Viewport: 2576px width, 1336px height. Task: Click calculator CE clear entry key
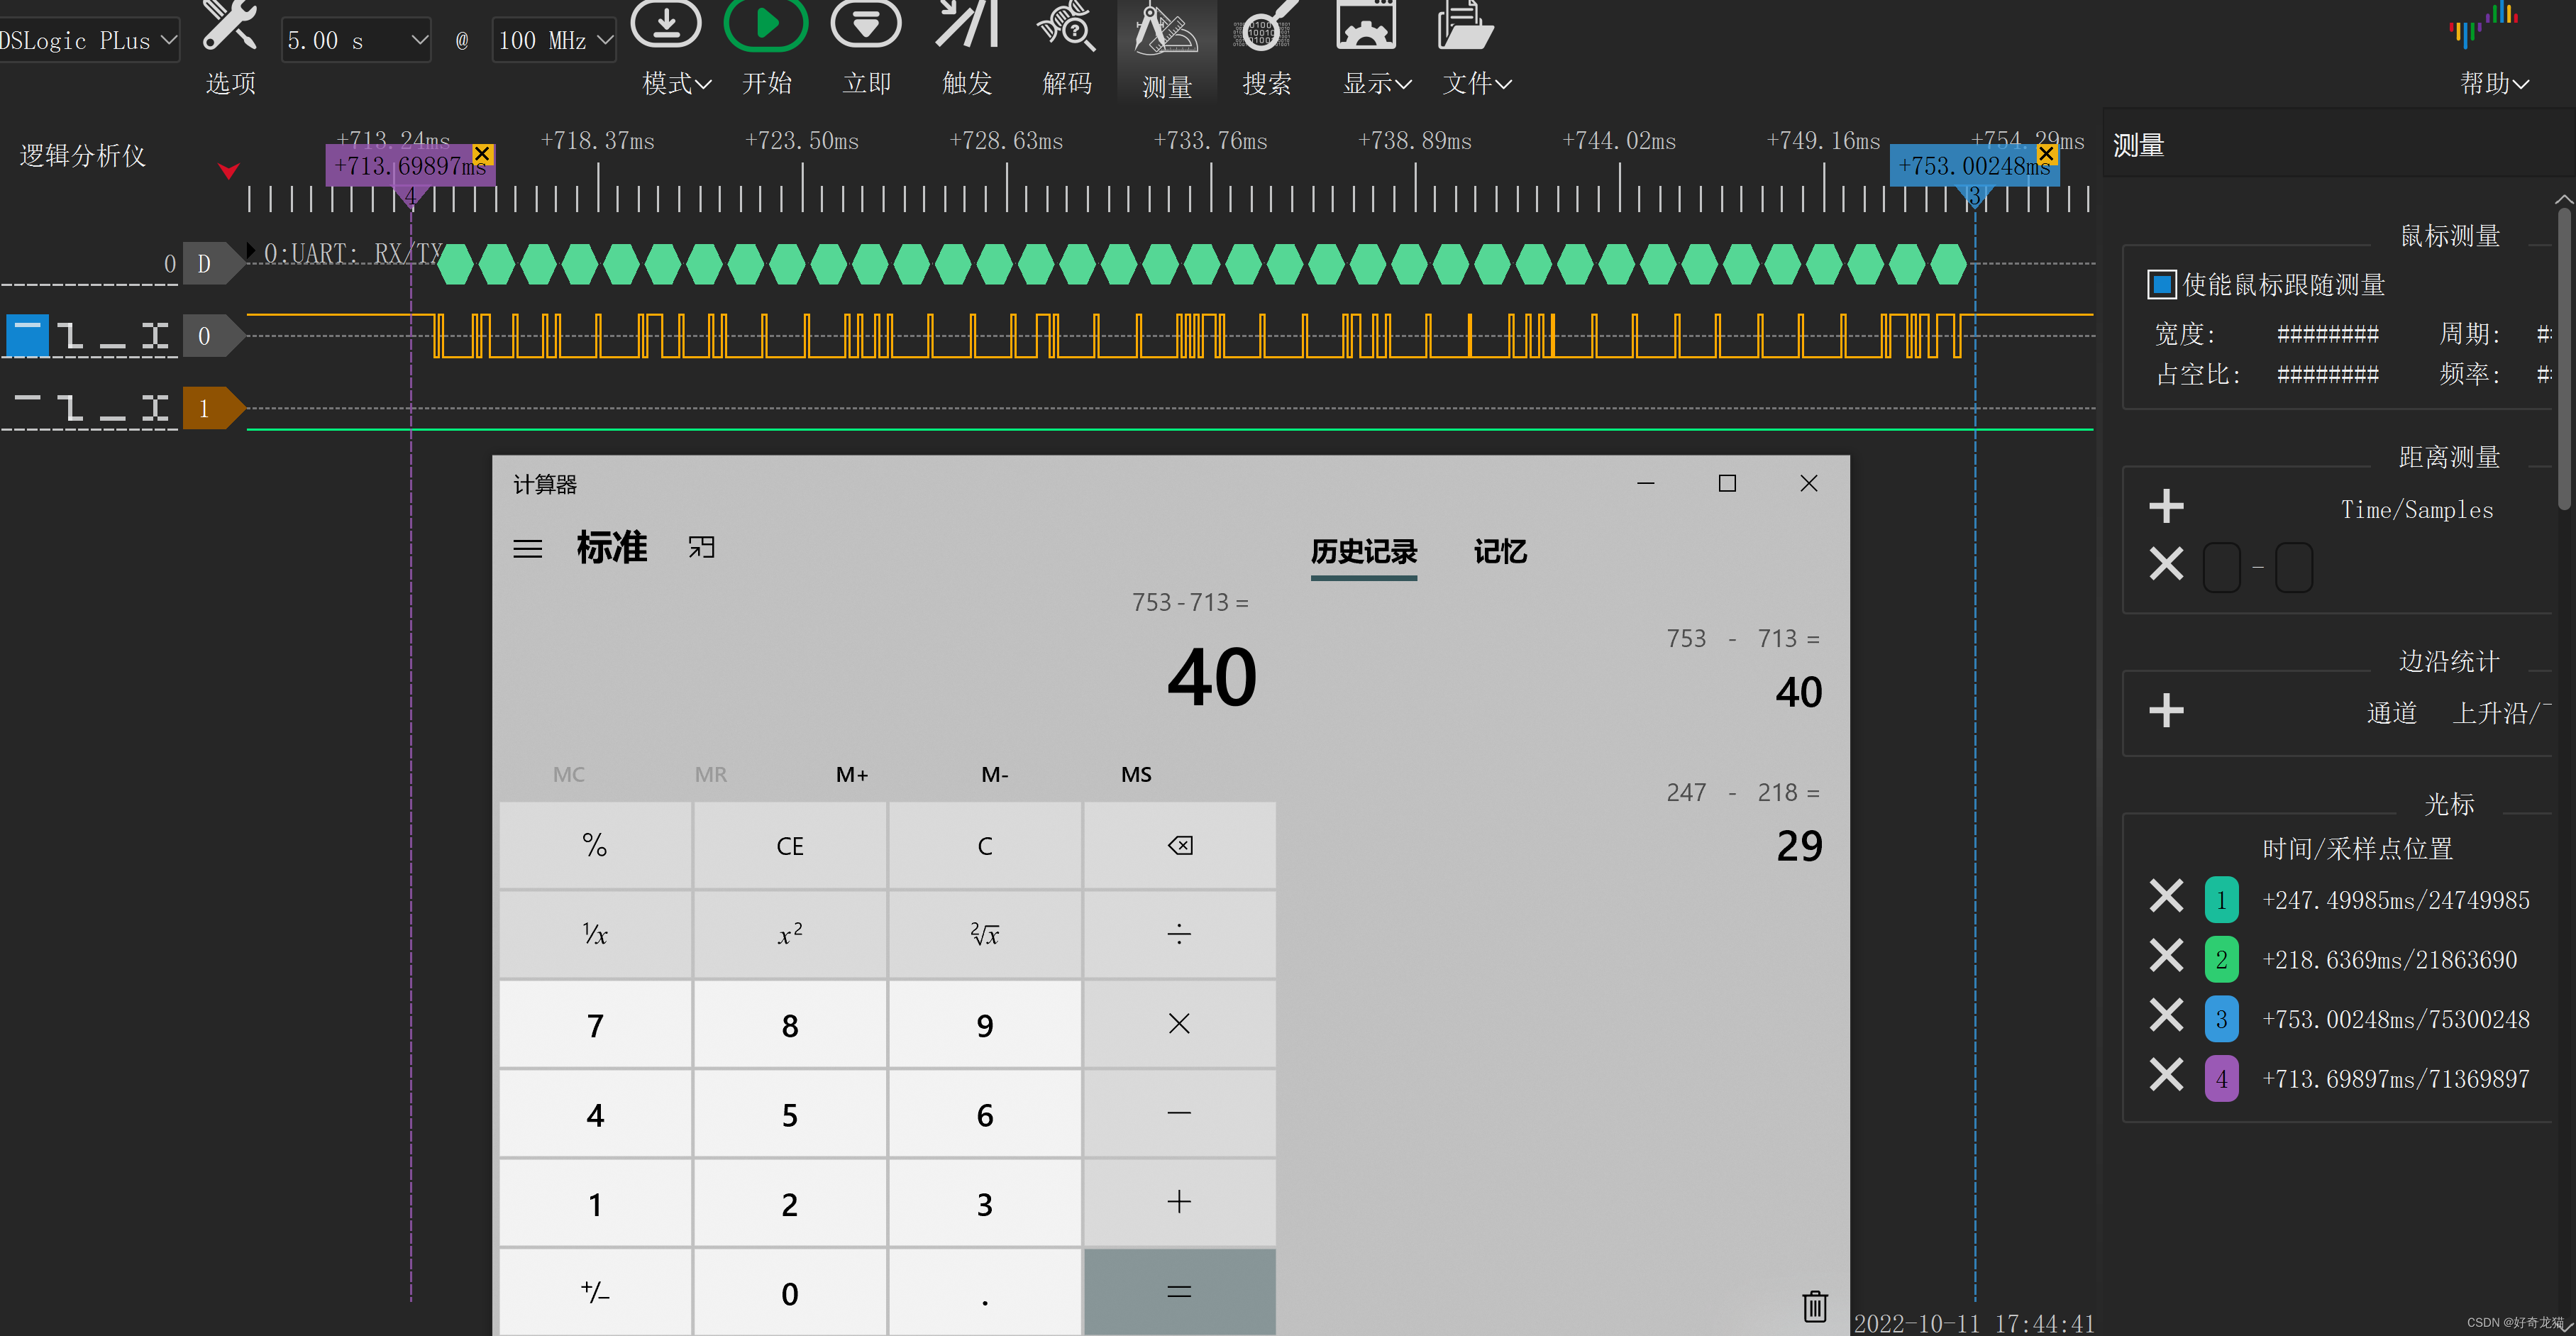(x=790, y=846)
